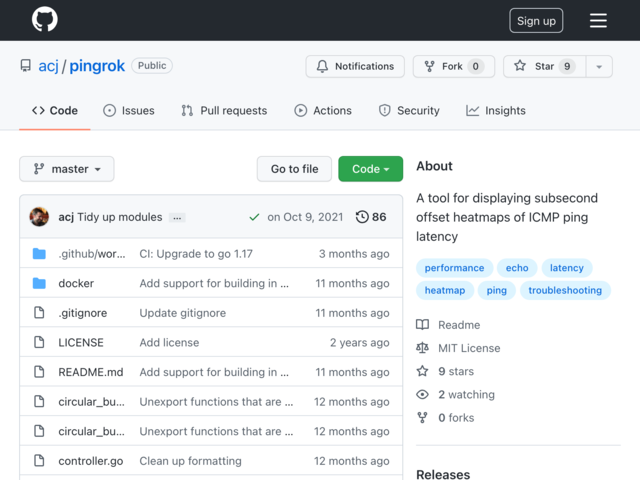The width and height of the screenshot is (640, 480).
Task: Expand the commit message ellipsis
Action: (x=177, y=218)
